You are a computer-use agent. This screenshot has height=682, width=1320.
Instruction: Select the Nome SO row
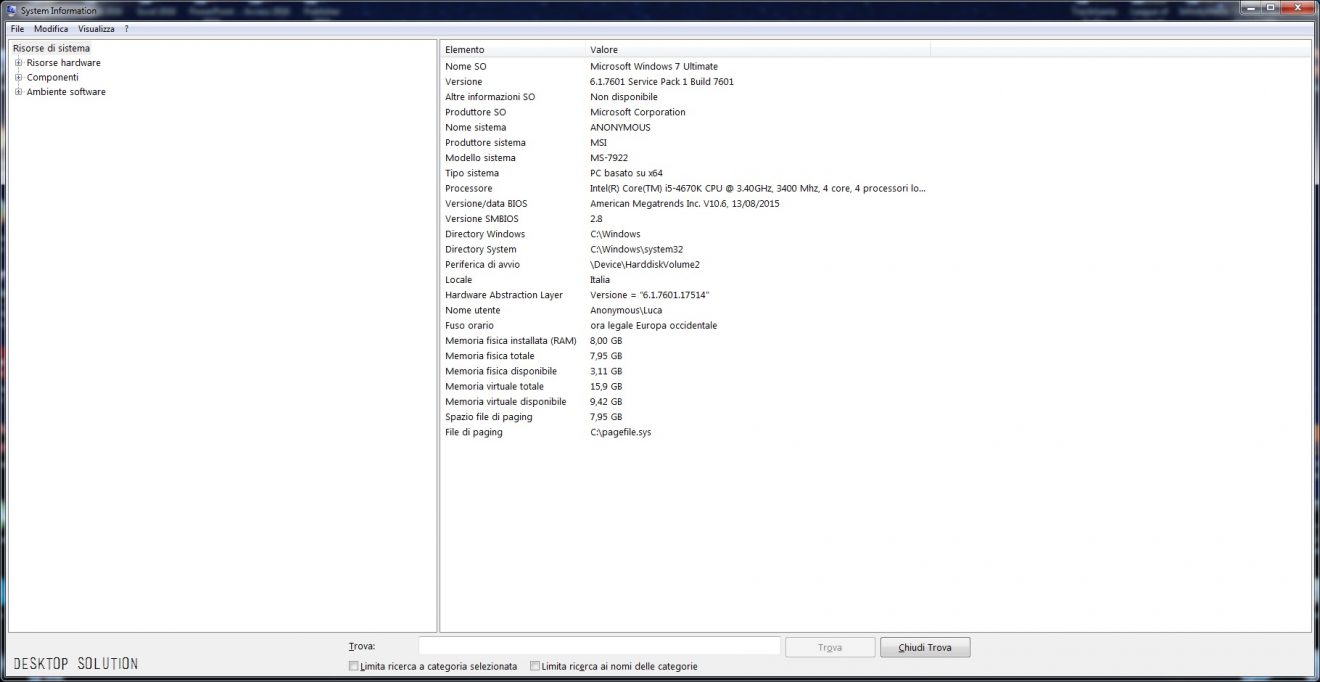pos(685,66)
